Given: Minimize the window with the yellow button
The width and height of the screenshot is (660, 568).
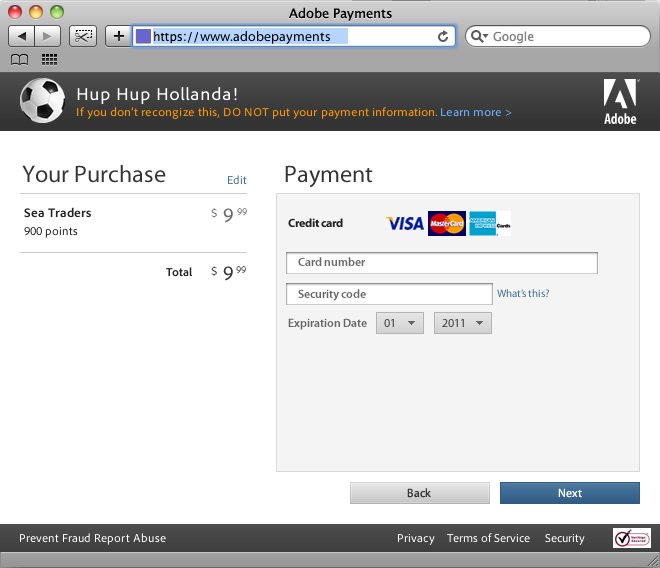Looking at the screenshot, I should pos(36,12).
